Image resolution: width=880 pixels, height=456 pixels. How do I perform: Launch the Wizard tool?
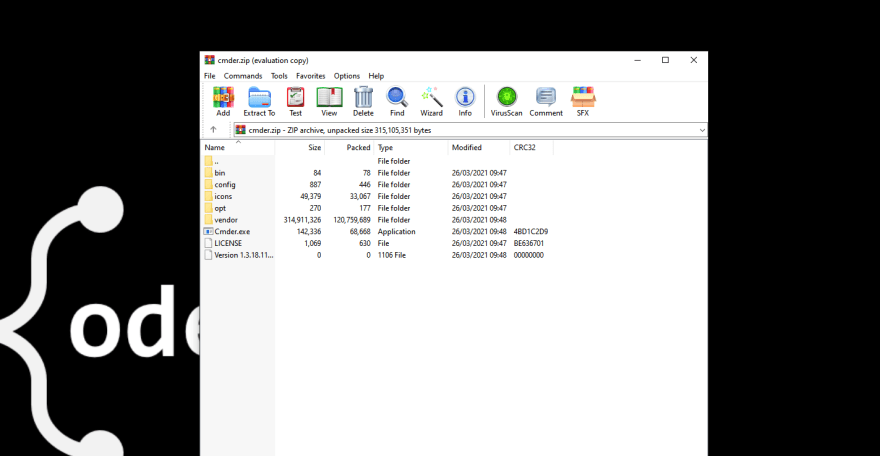pos(431,102)
